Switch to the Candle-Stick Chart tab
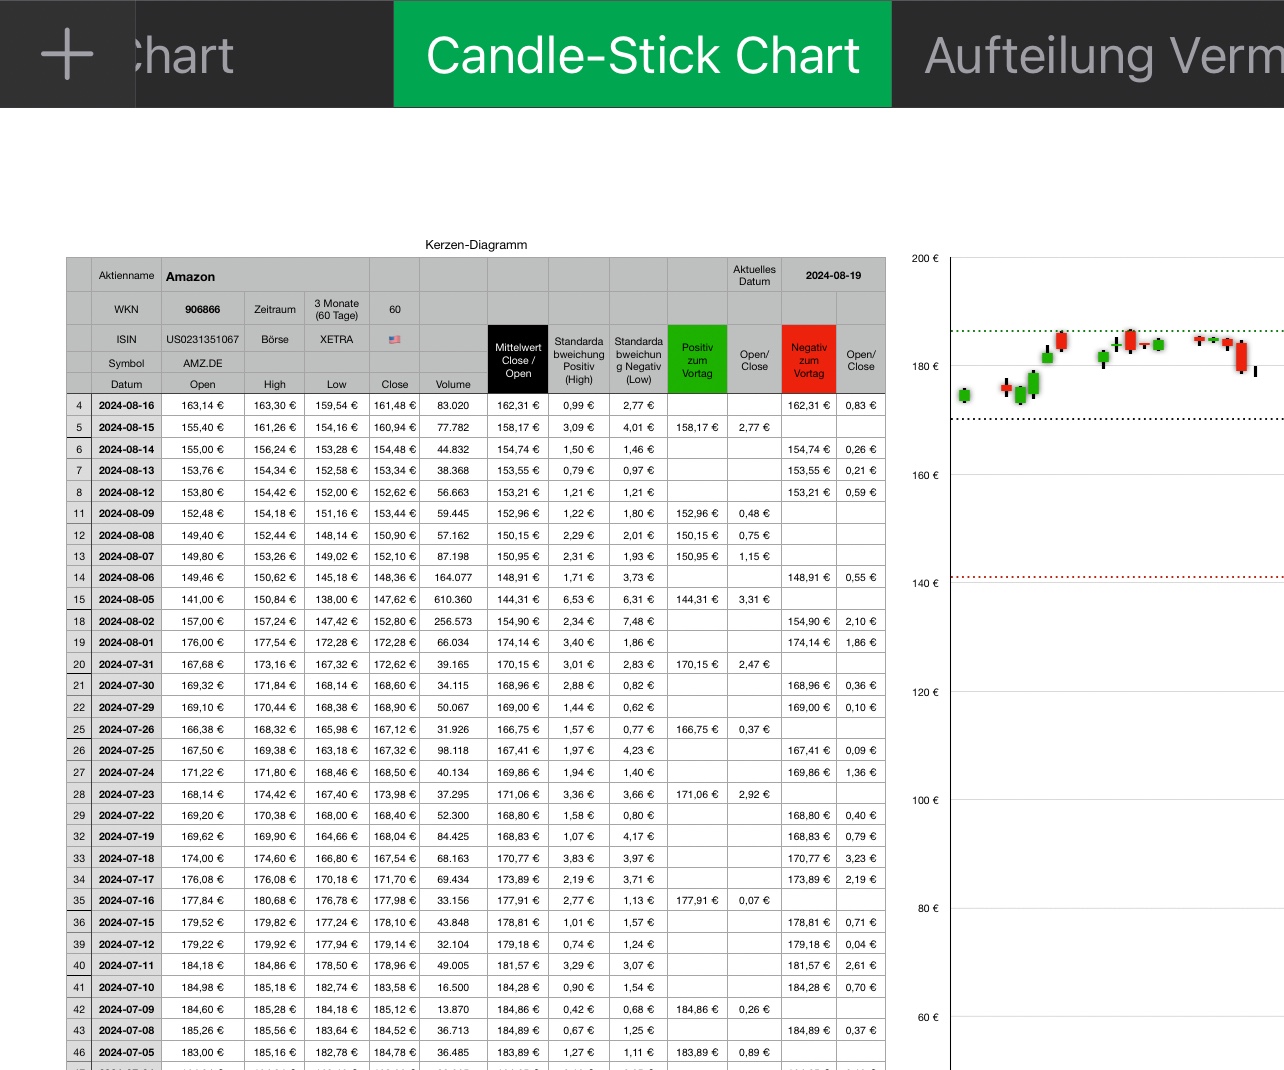 [x=643, y=54]
